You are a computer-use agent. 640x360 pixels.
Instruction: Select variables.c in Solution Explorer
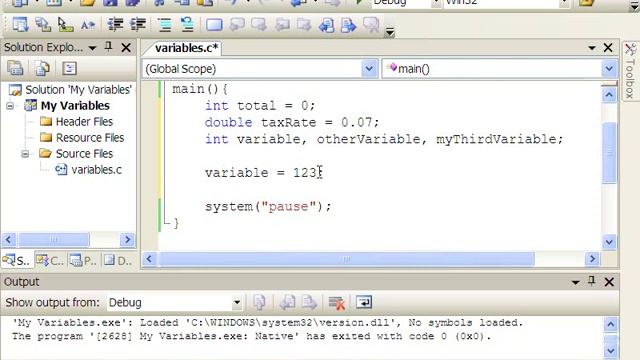click(96, 169)
